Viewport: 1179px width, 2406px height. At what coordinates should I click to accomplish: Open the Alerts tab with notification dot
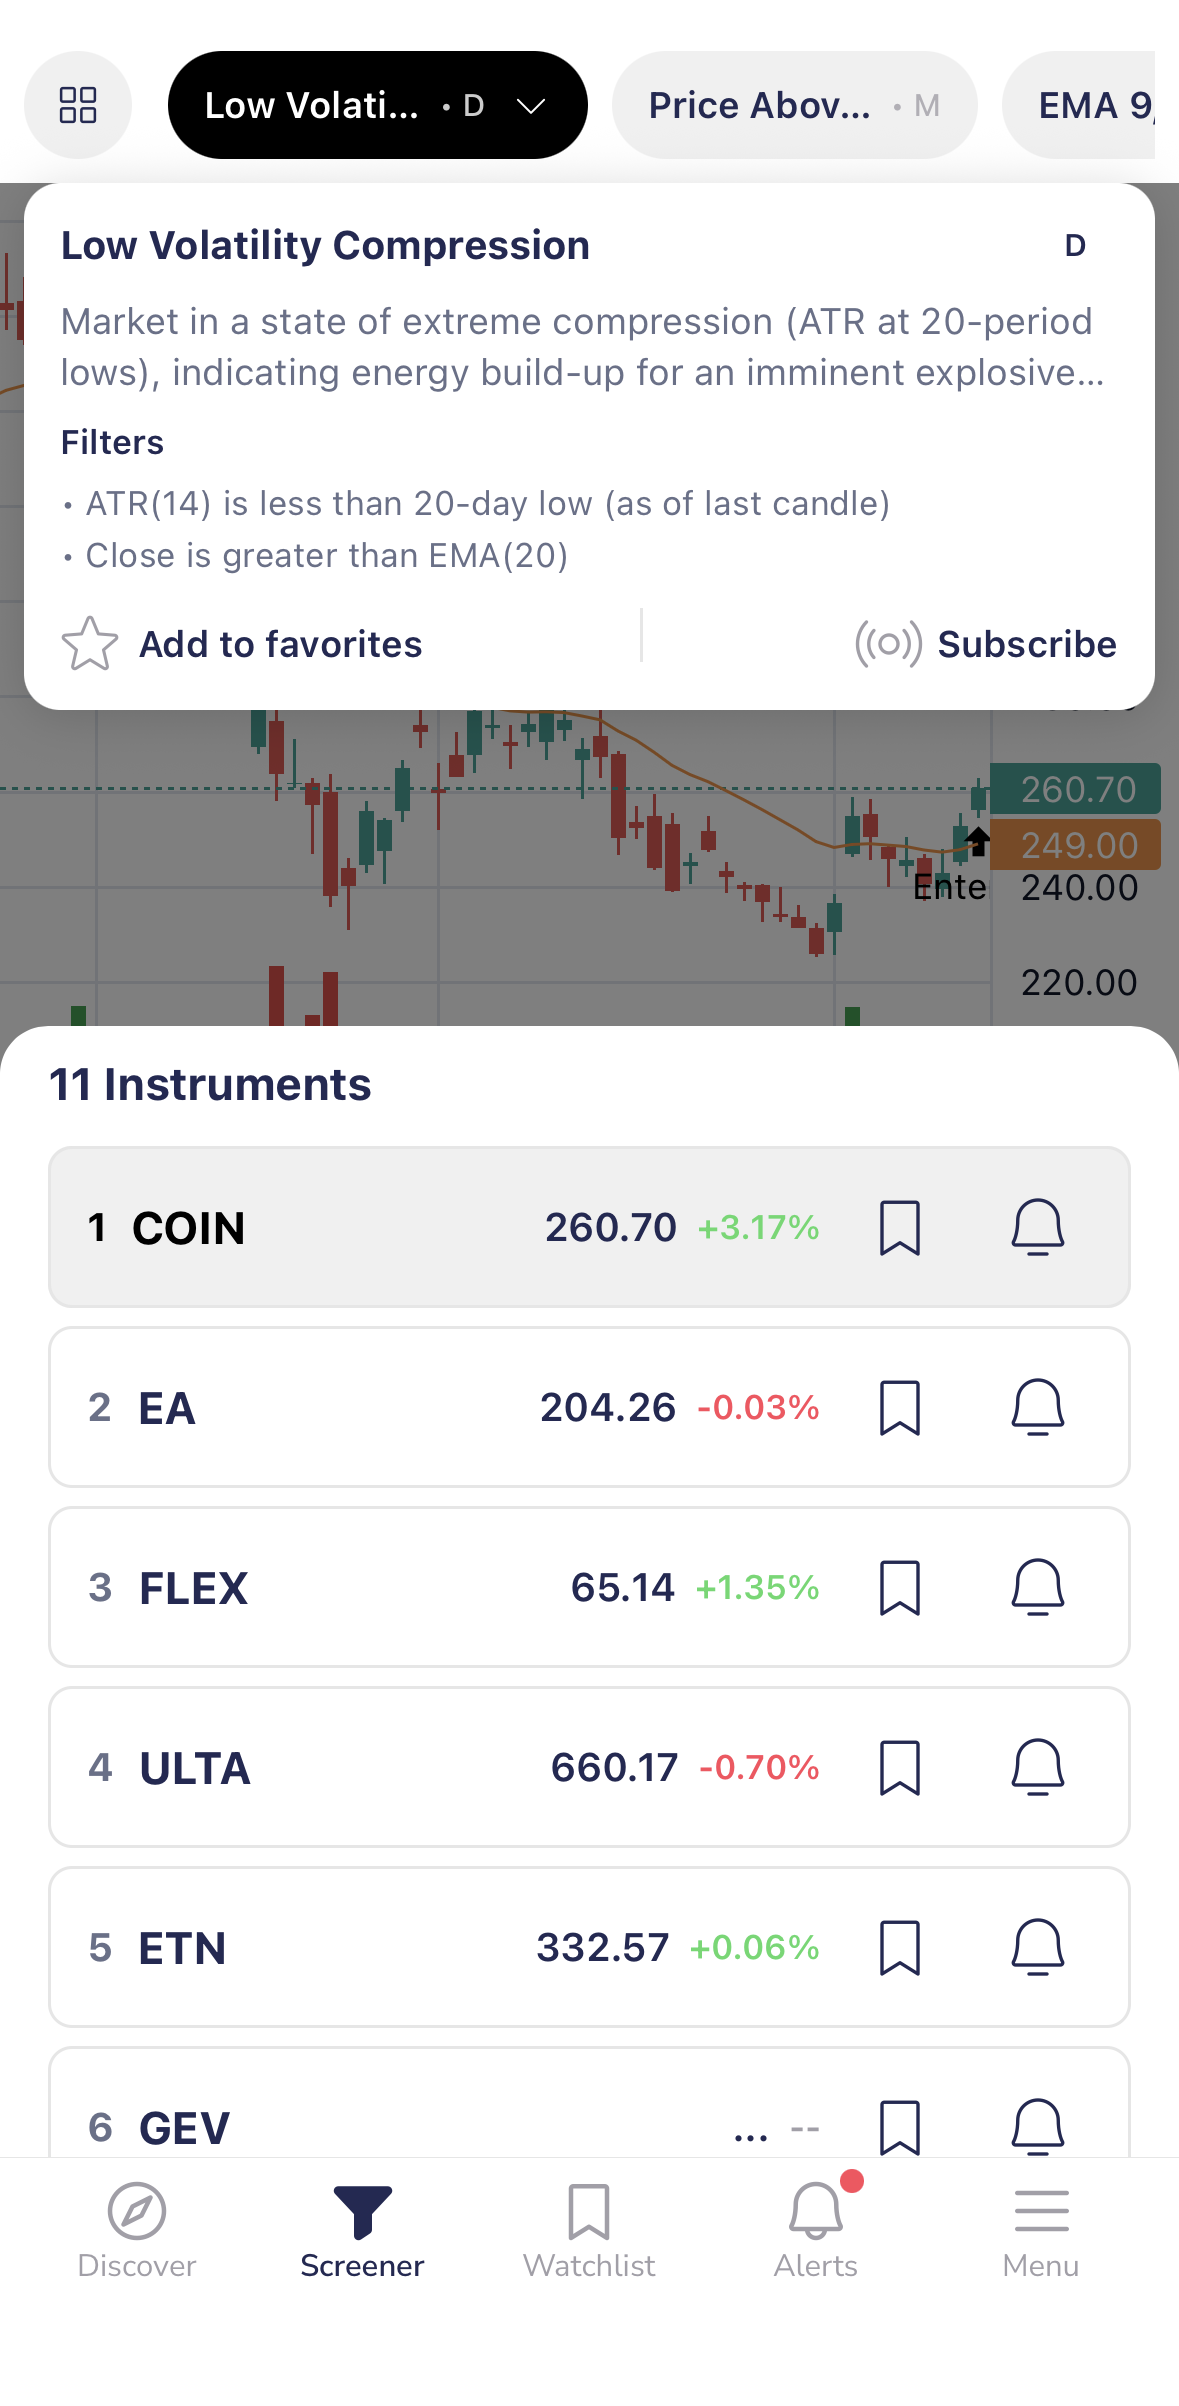816,2230
